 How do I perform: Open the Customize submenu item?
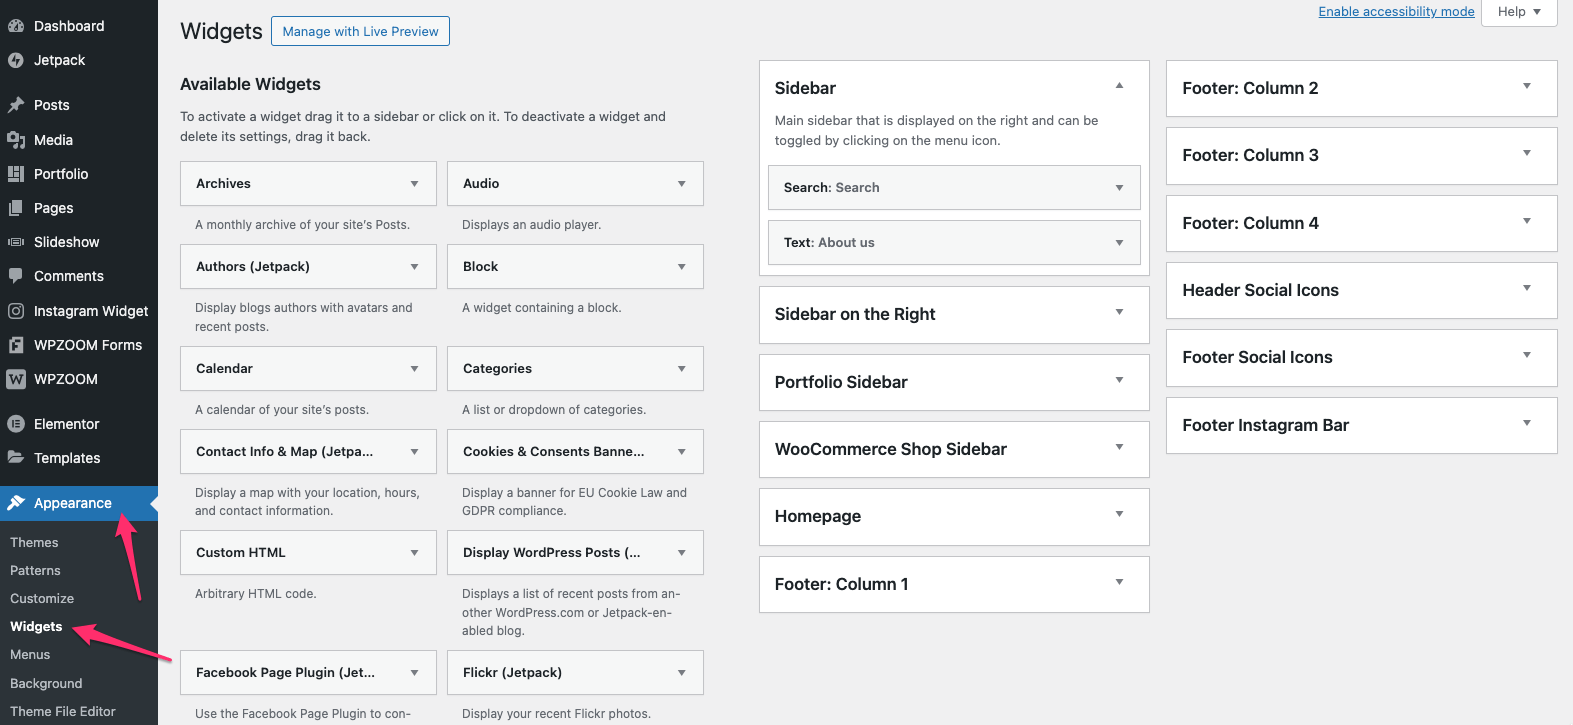click(x=42, y=598)
